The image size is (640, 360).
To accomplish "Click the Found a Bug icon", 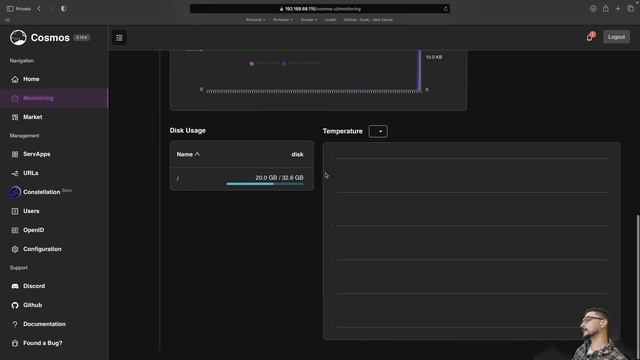I will click(15, 343).
